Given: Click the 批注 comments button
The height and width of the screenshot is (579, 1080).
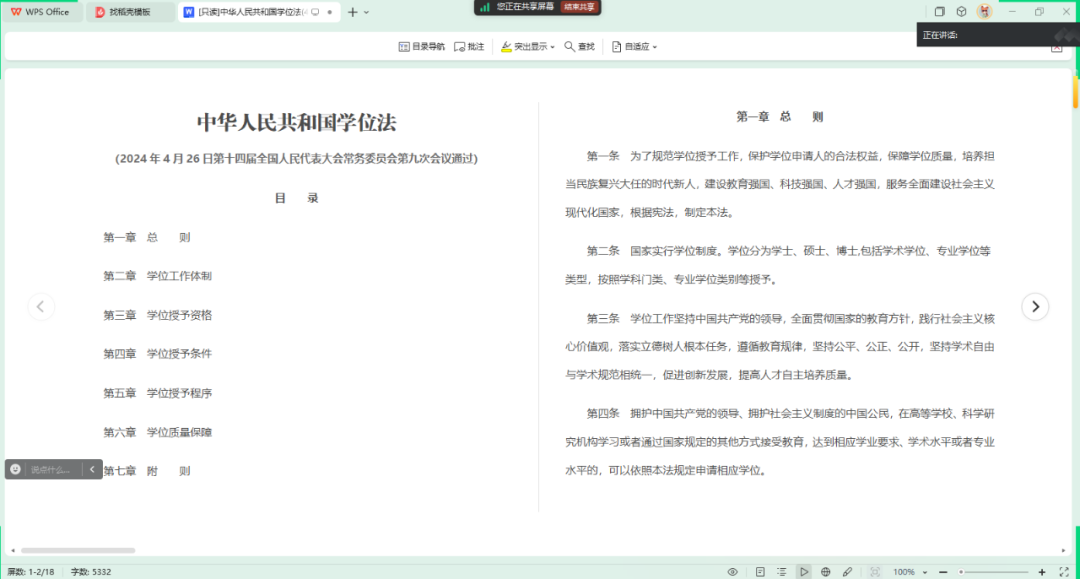Looking at the screenshot, I should (x=469, y=47).
